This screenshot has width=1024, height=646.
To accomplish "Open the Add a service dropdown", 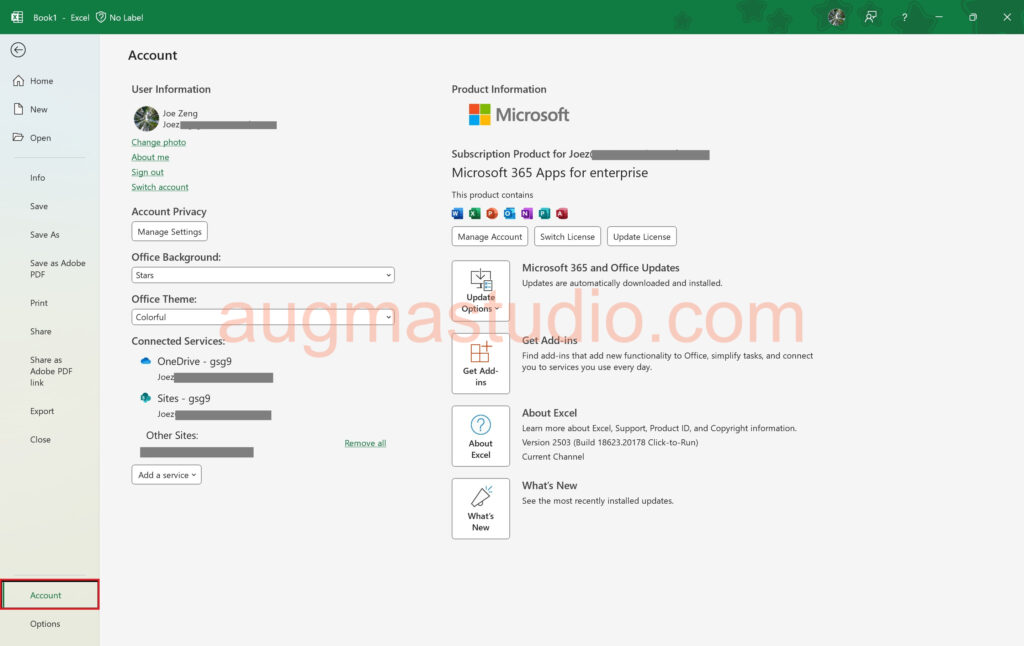I will [x=167, y=475].
